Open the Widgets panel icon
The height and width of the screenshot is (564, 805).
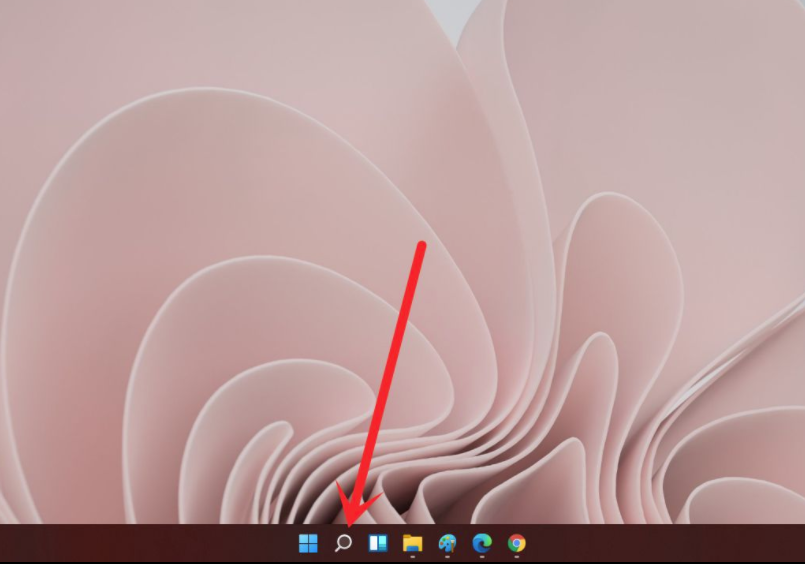coord(378,543)
